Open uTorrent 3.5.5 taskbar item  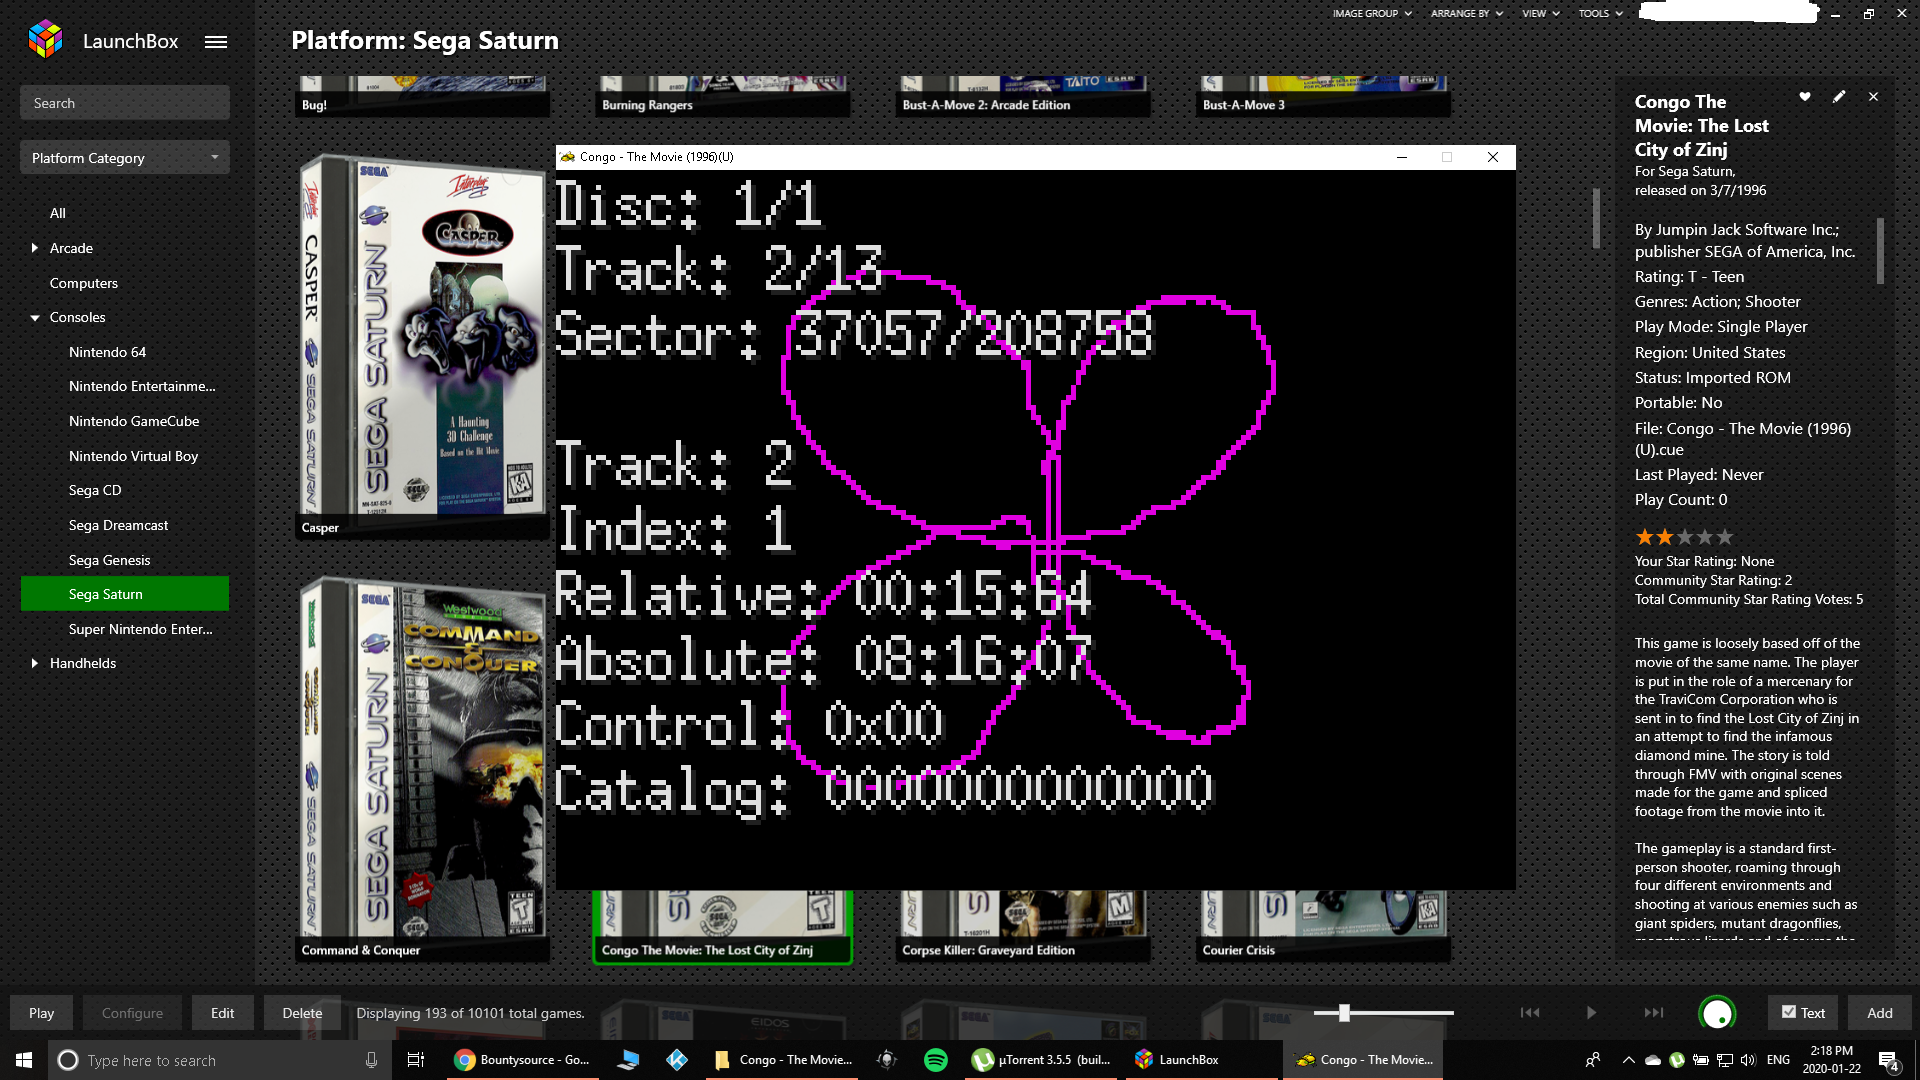click(x=1042, y=1060)
